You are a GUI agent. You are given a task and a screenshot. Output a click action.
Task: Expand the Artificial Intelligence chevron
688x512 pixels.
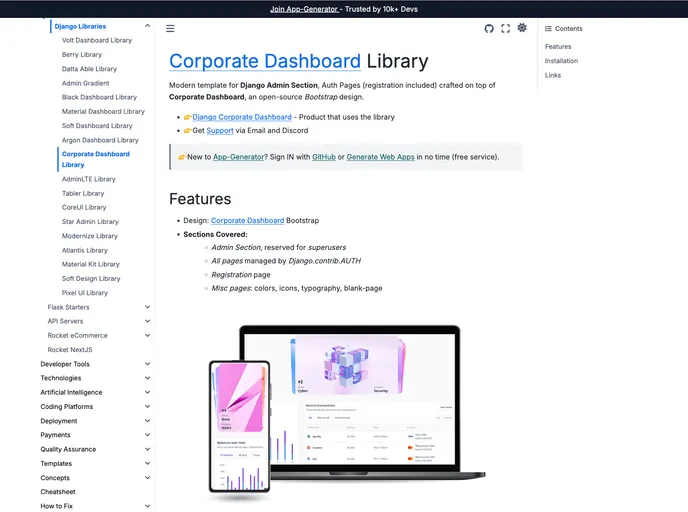147,392
